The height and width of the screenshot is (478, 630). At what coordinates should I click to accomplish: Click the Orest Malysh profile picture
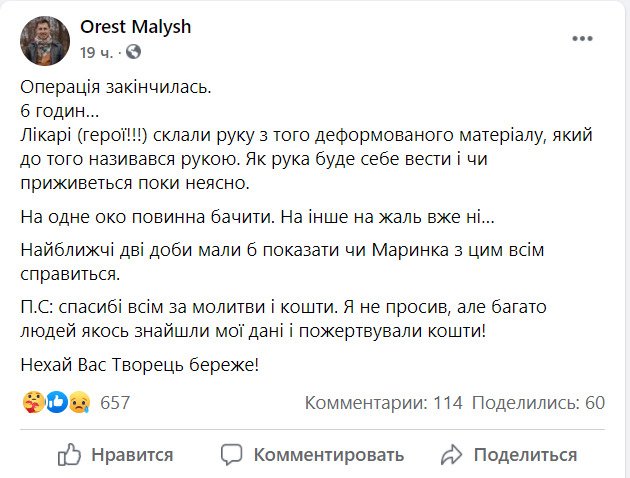click(x=45, y=41)
